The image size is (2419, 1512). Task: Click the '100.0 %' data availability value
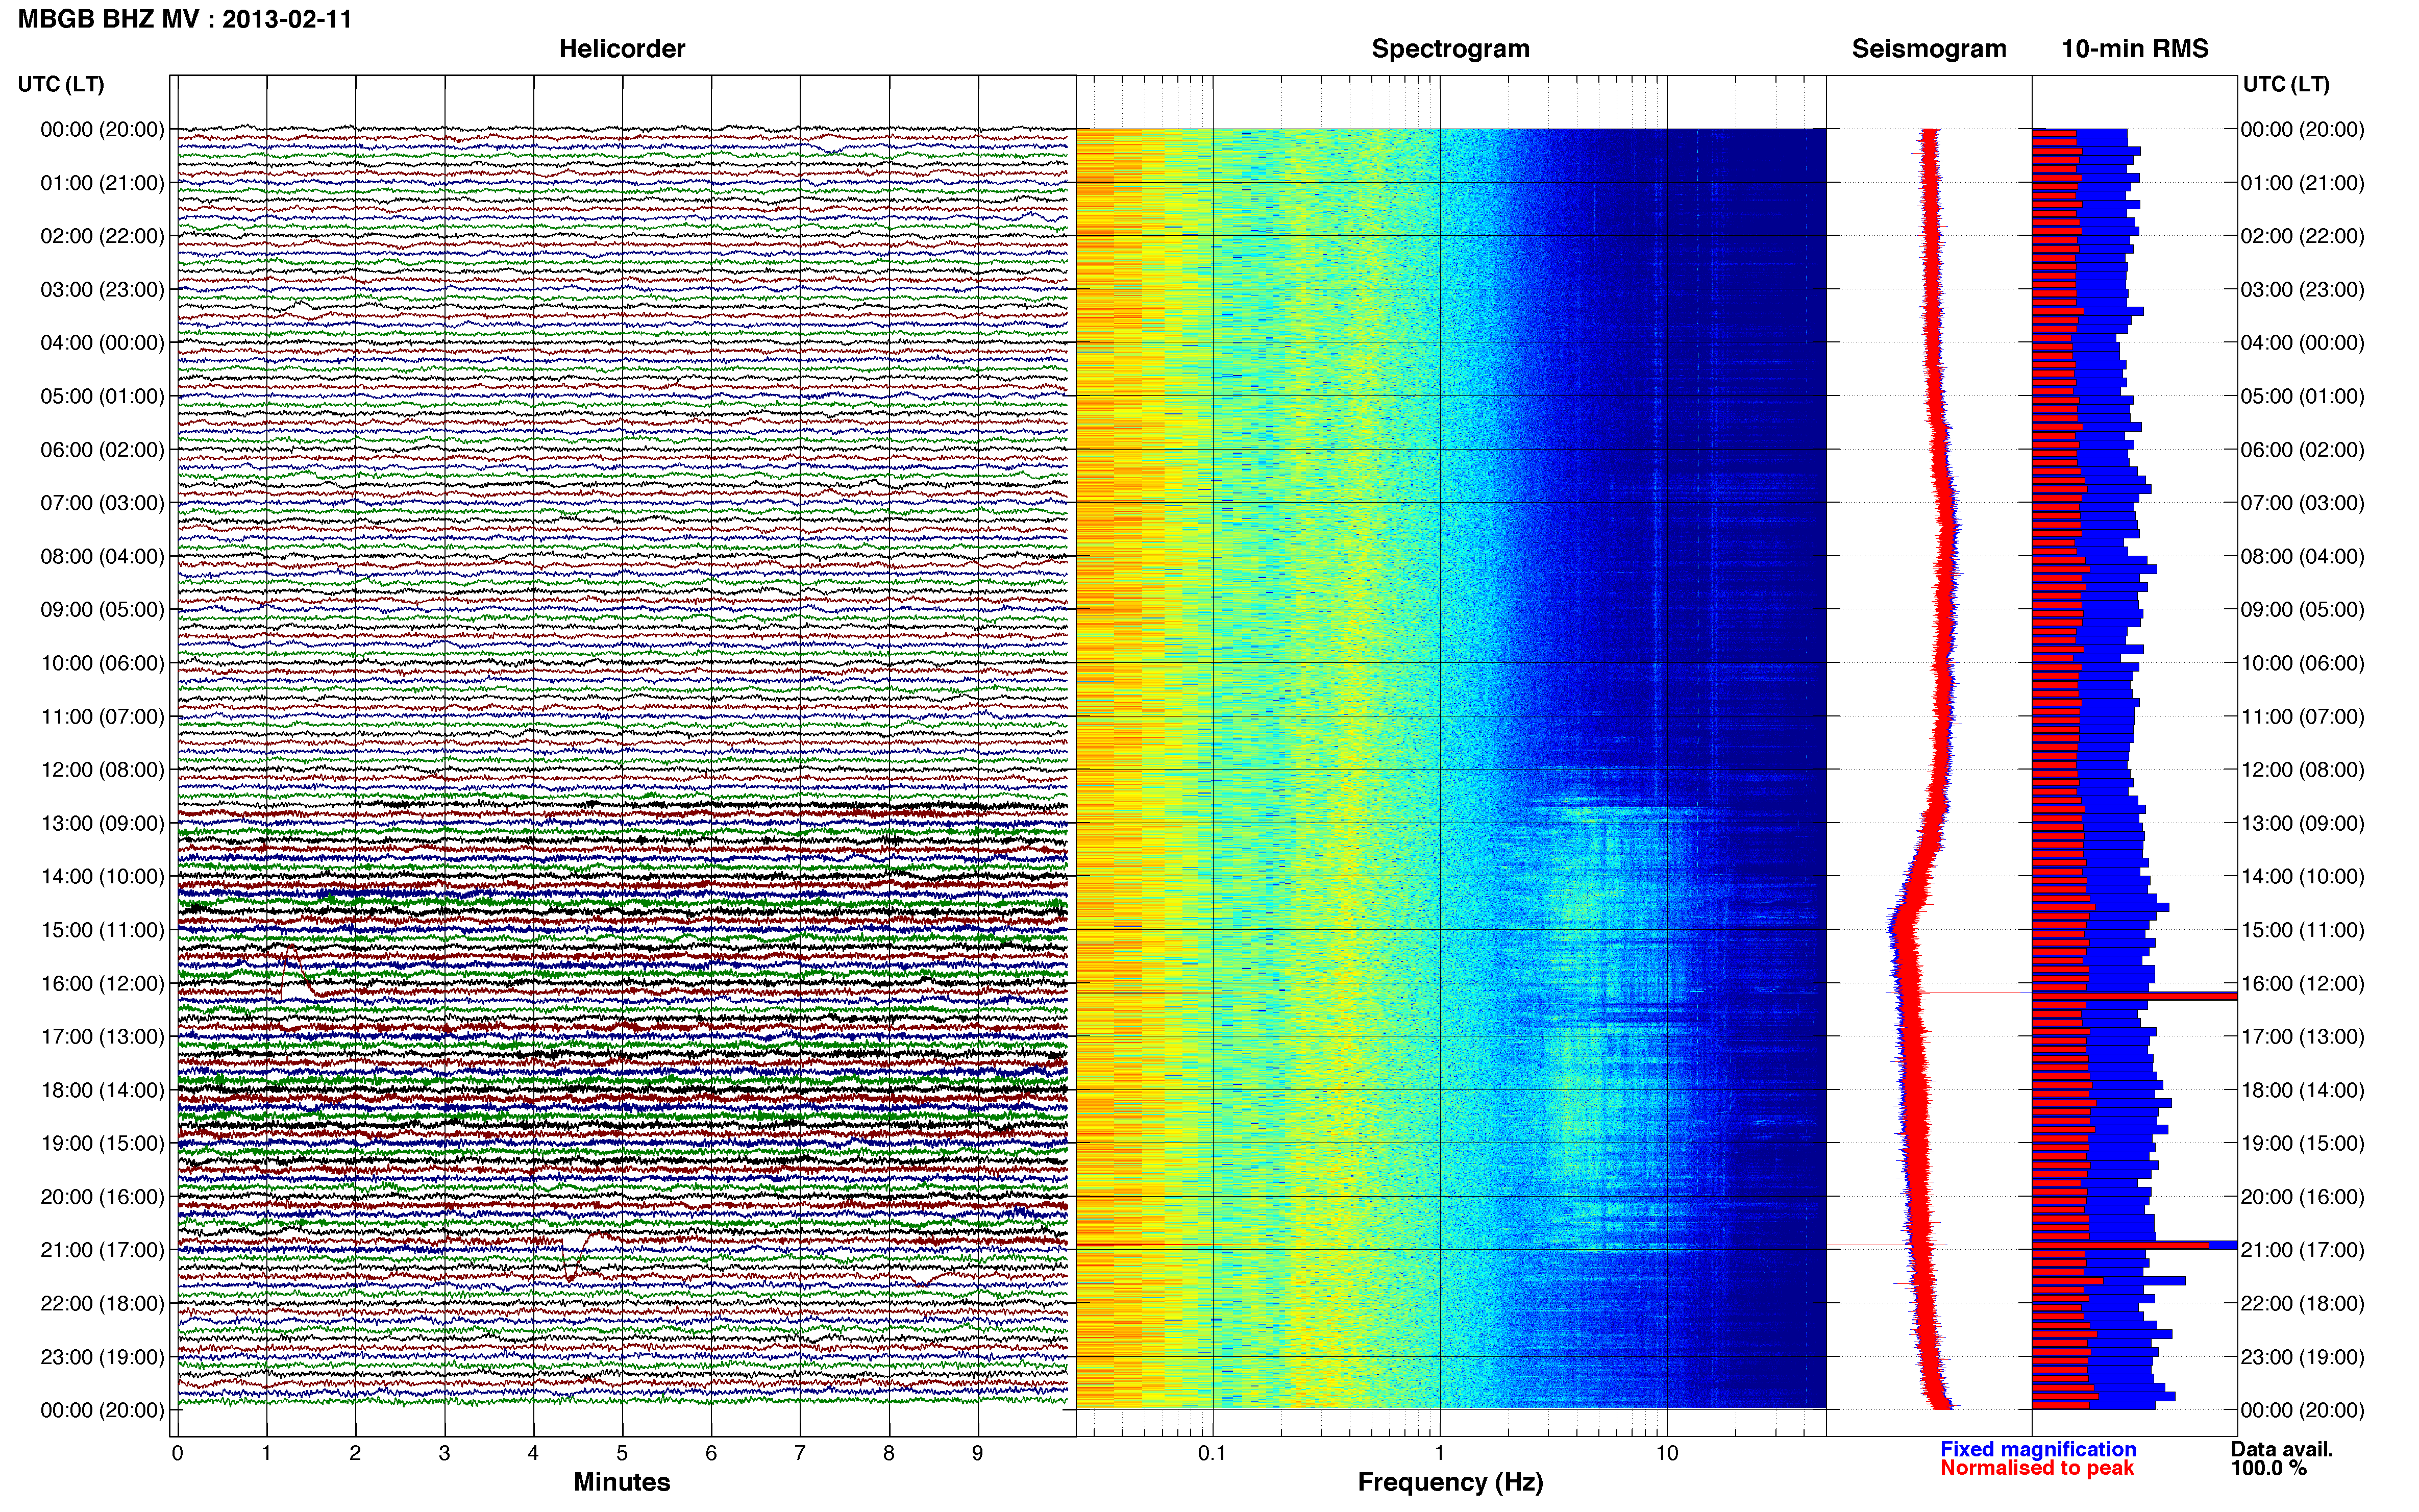[2268, 1468]
